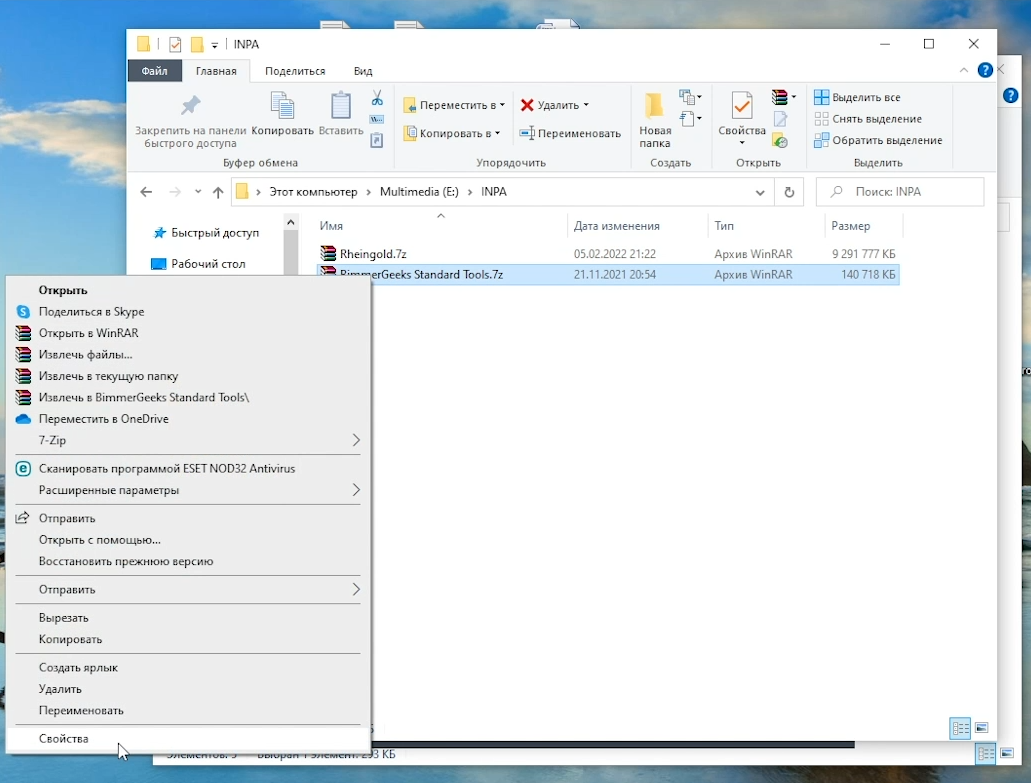The height and width of the screenshot is (783, 1031).
Task: Open the Easy access icon dropdown
Action: tap(690, 119)
